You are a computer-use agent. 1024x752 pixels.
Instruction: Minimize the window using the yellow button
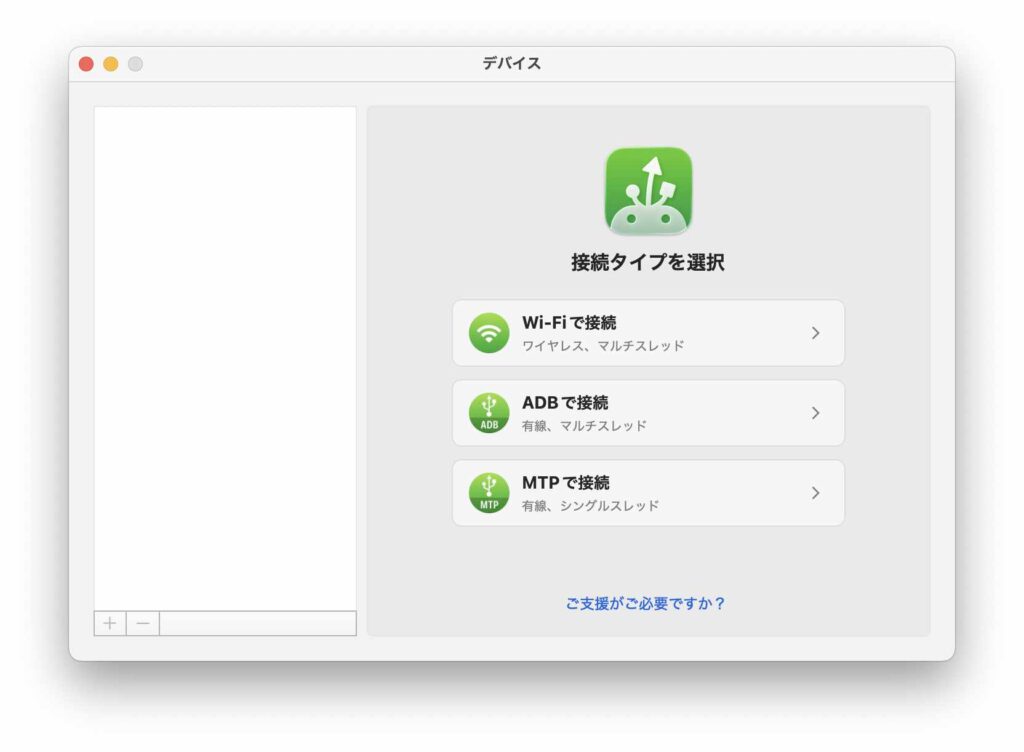(x=110, y=64)
